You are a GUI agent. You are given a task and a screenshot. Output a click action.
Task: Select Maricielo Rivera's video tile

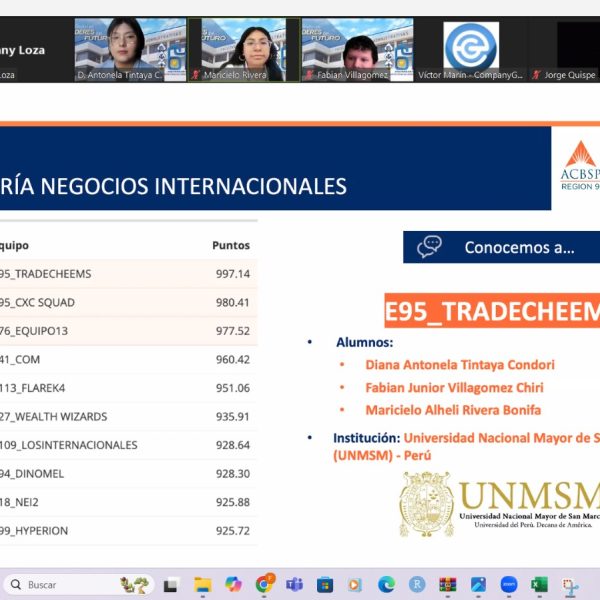[244, 49]
